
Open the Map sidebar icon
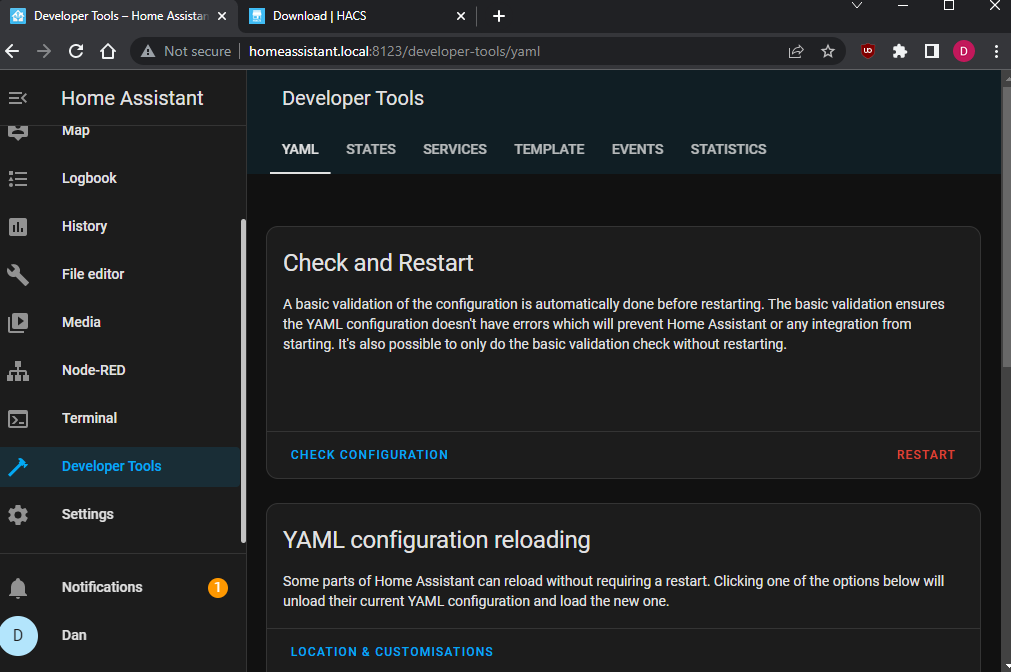(x=18, y=131)
